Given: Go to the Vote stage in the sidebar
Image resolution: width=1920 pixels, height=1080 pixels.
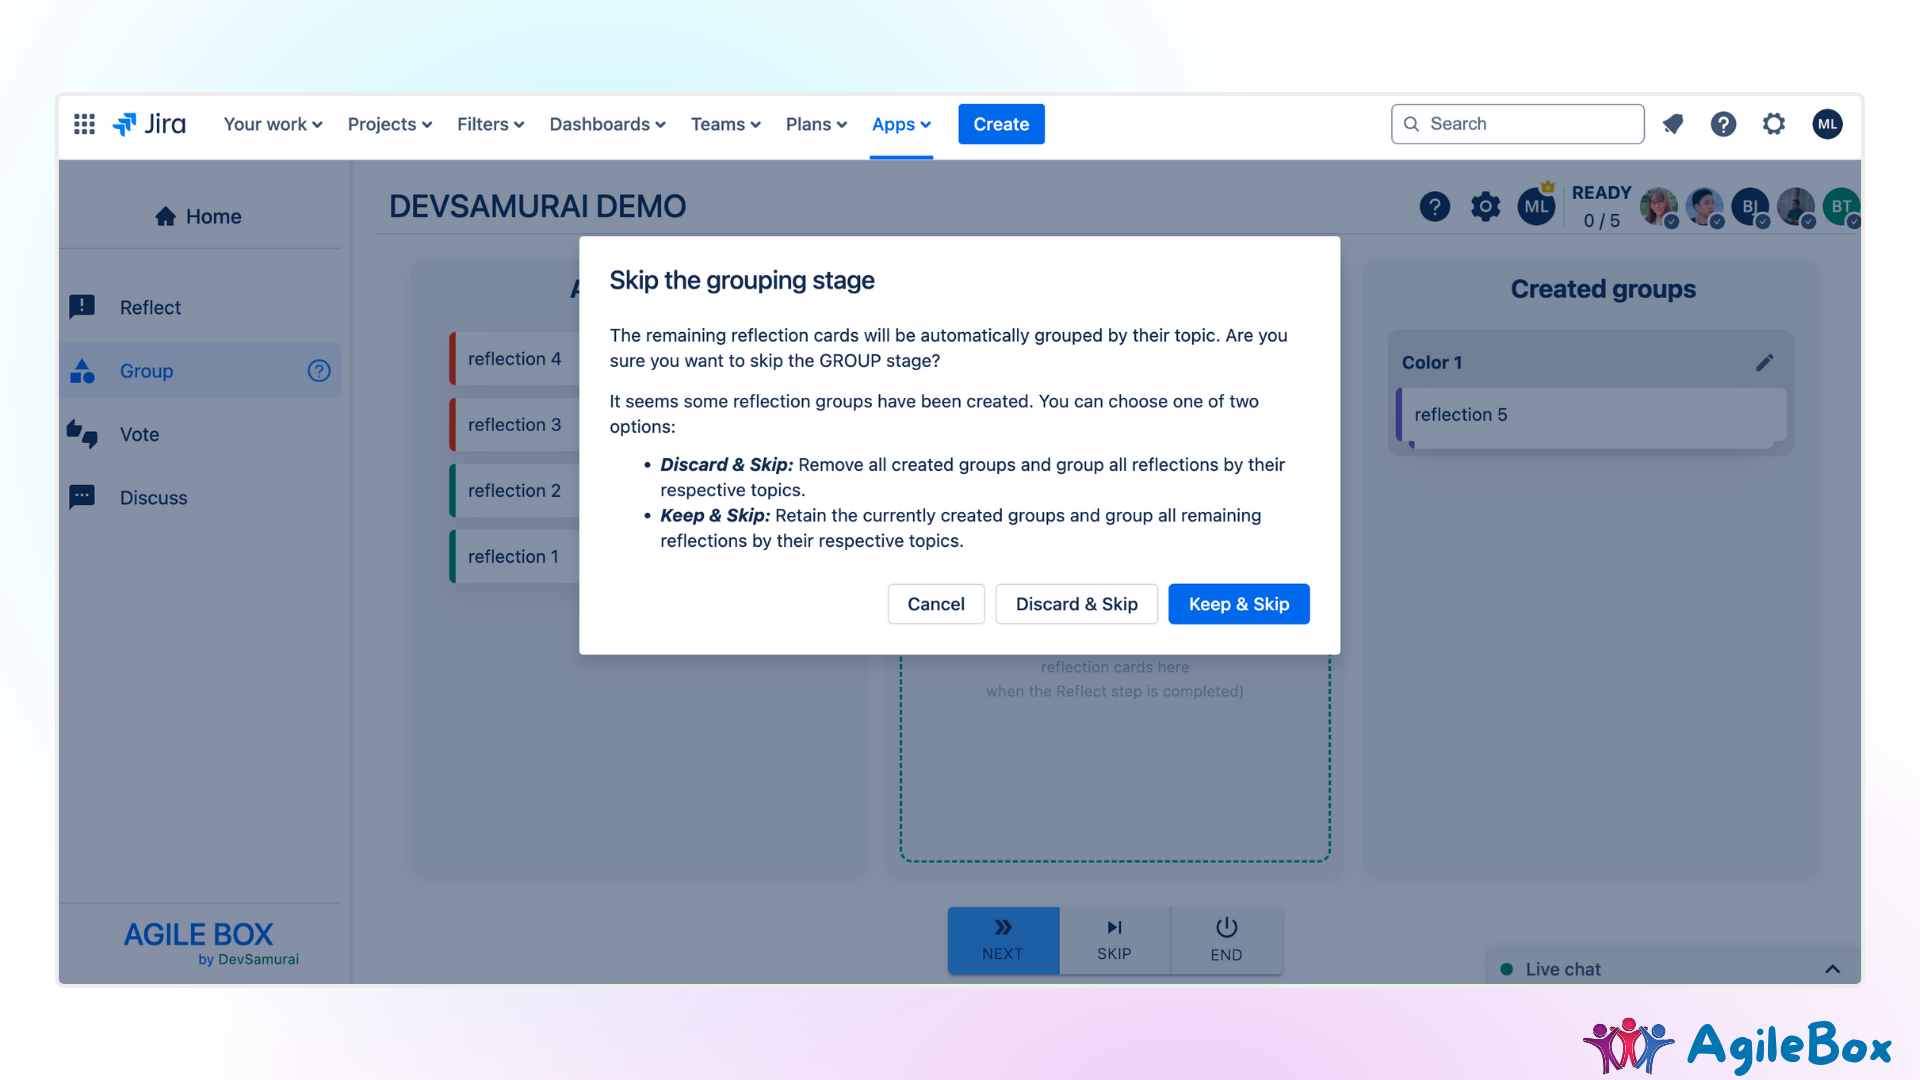Looking at the screenshot, I should click(139, 434).
